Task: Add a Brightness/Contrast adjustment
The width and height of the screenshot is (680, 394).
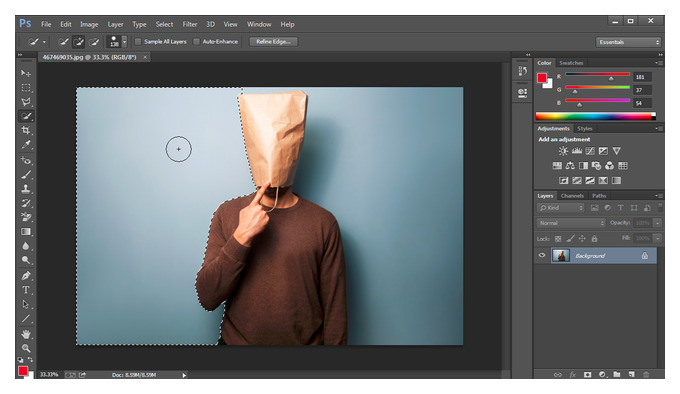Action: pos(563,151)
